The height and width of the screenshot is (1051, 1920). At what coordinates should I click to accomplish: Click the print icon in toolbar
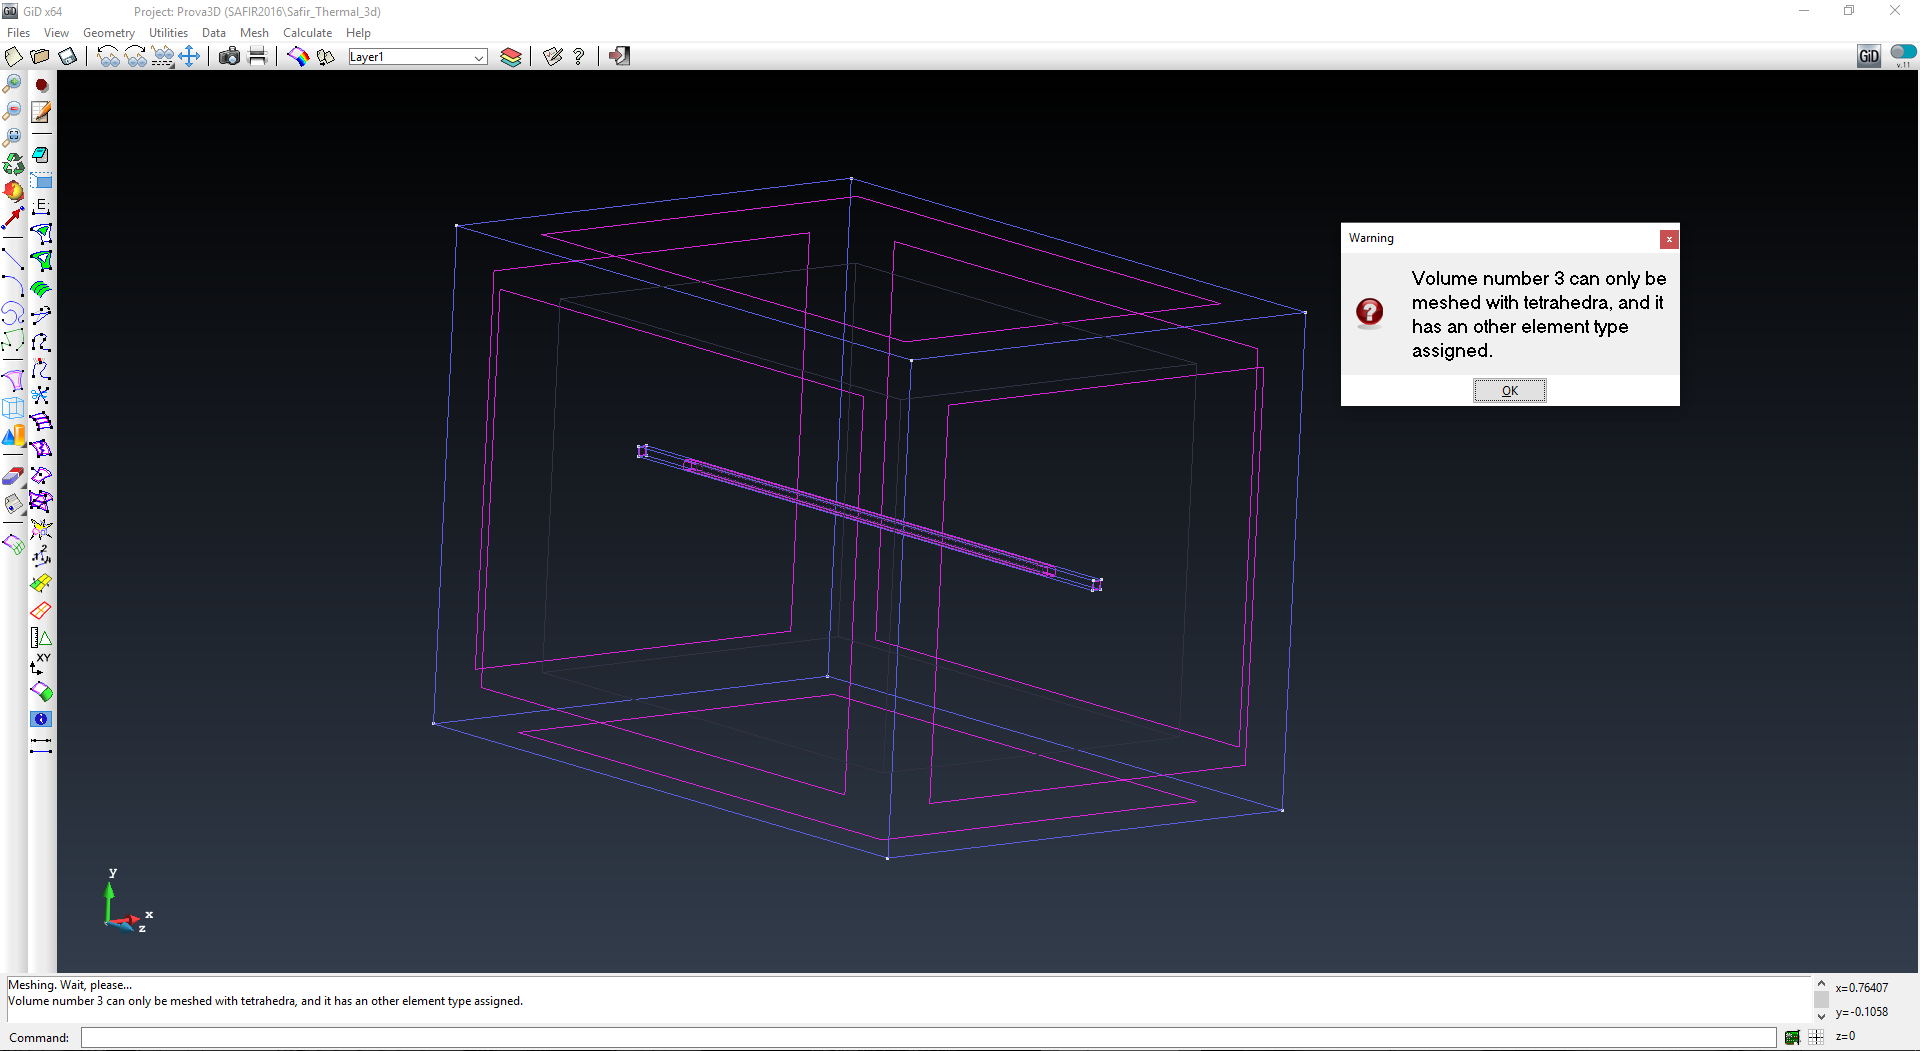[257, 57]
